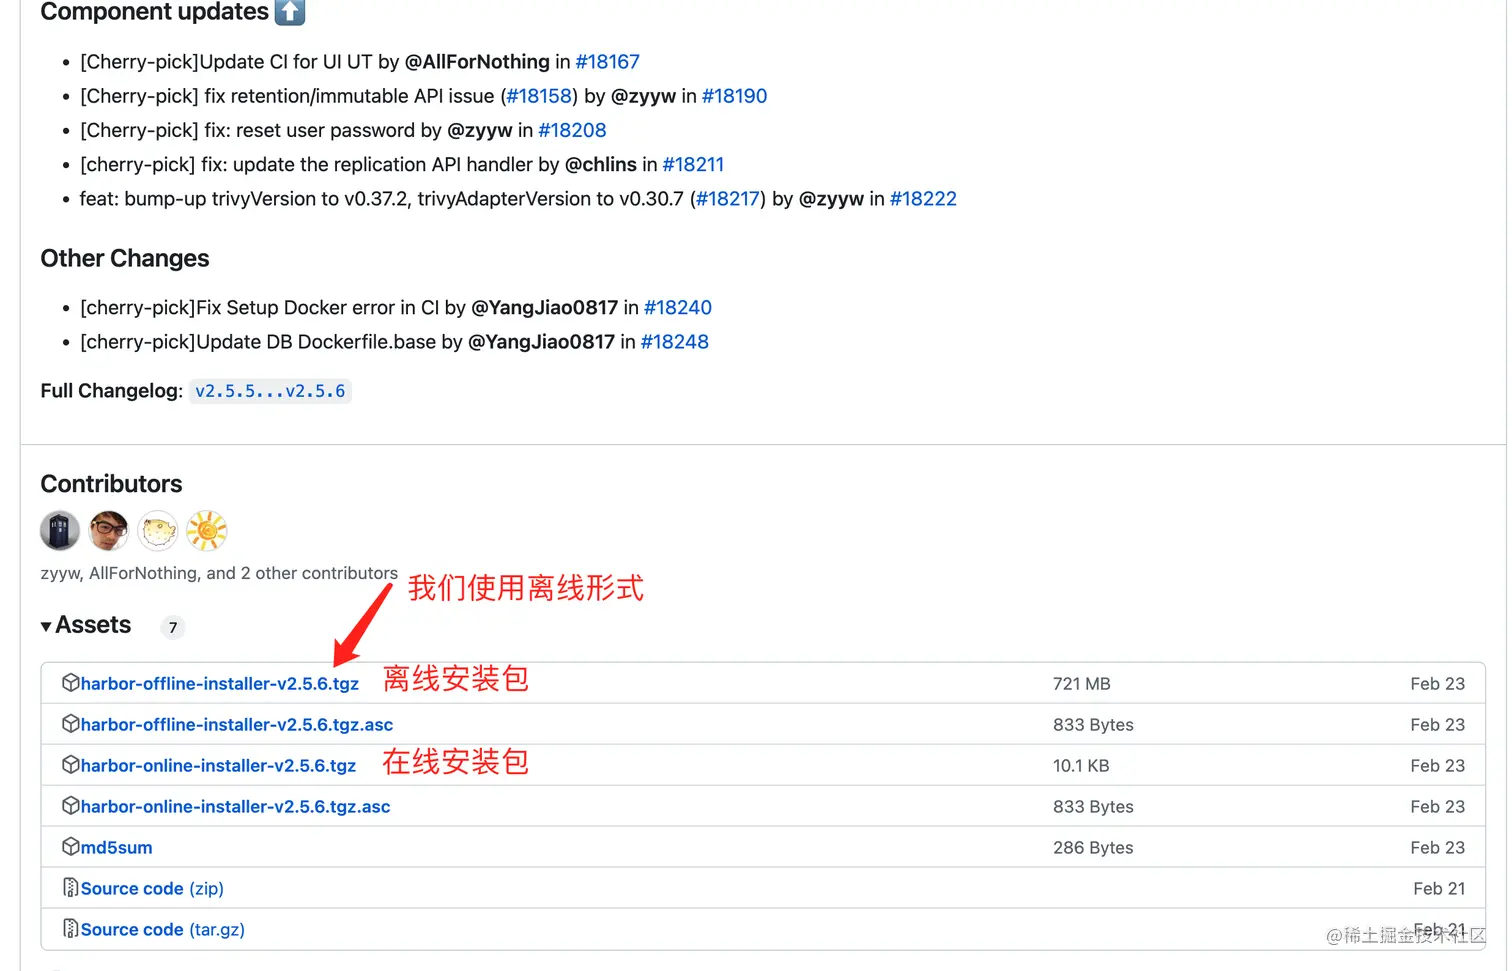Open pull request #18248
Image resolution: width=1512 pixels, height=971 pixels.
(x=675, y=342)
